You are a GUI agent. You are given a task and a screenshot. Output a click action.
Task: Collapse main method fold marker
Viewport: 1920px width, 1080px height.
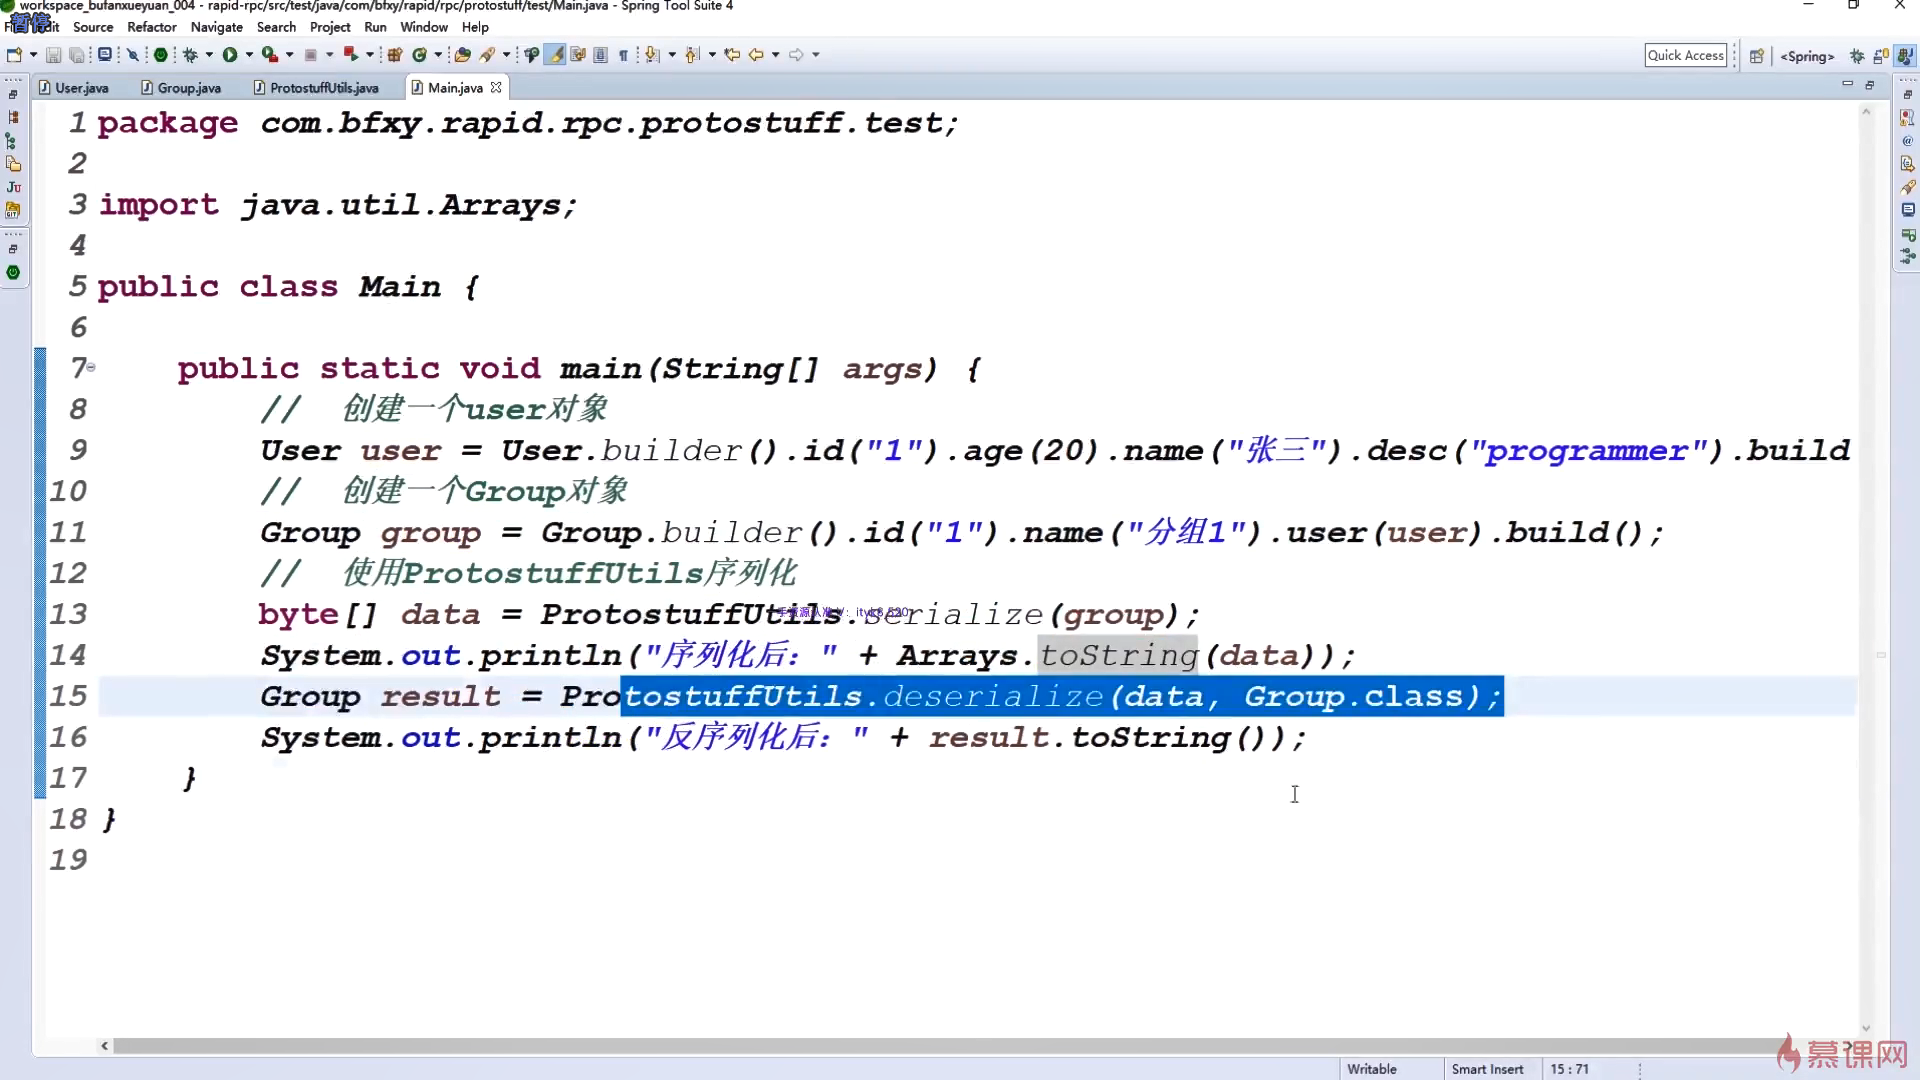click(x=91, y=368)
